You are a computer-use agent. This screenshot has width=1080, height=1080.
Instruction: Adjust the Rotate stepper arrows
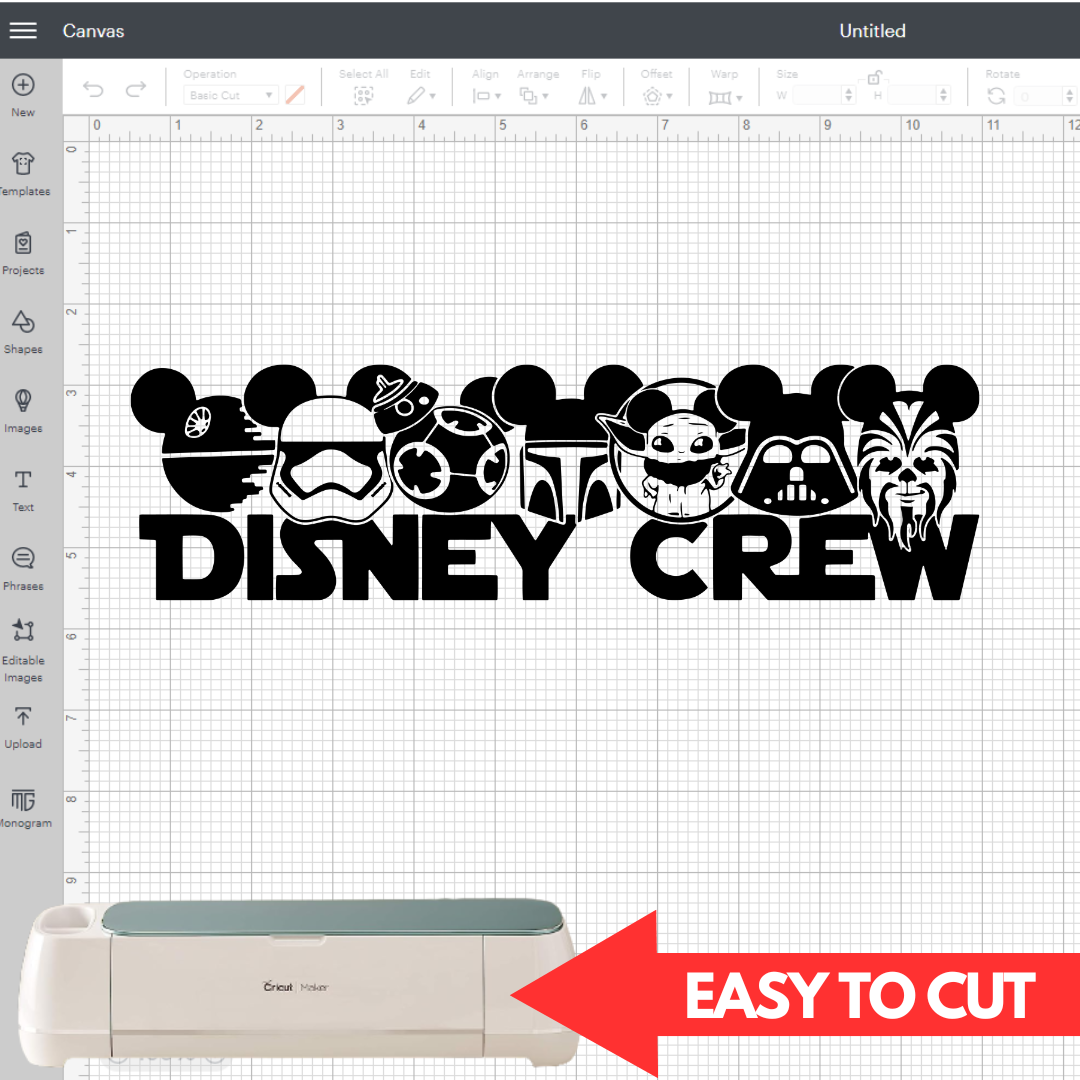click(1069, 96)
